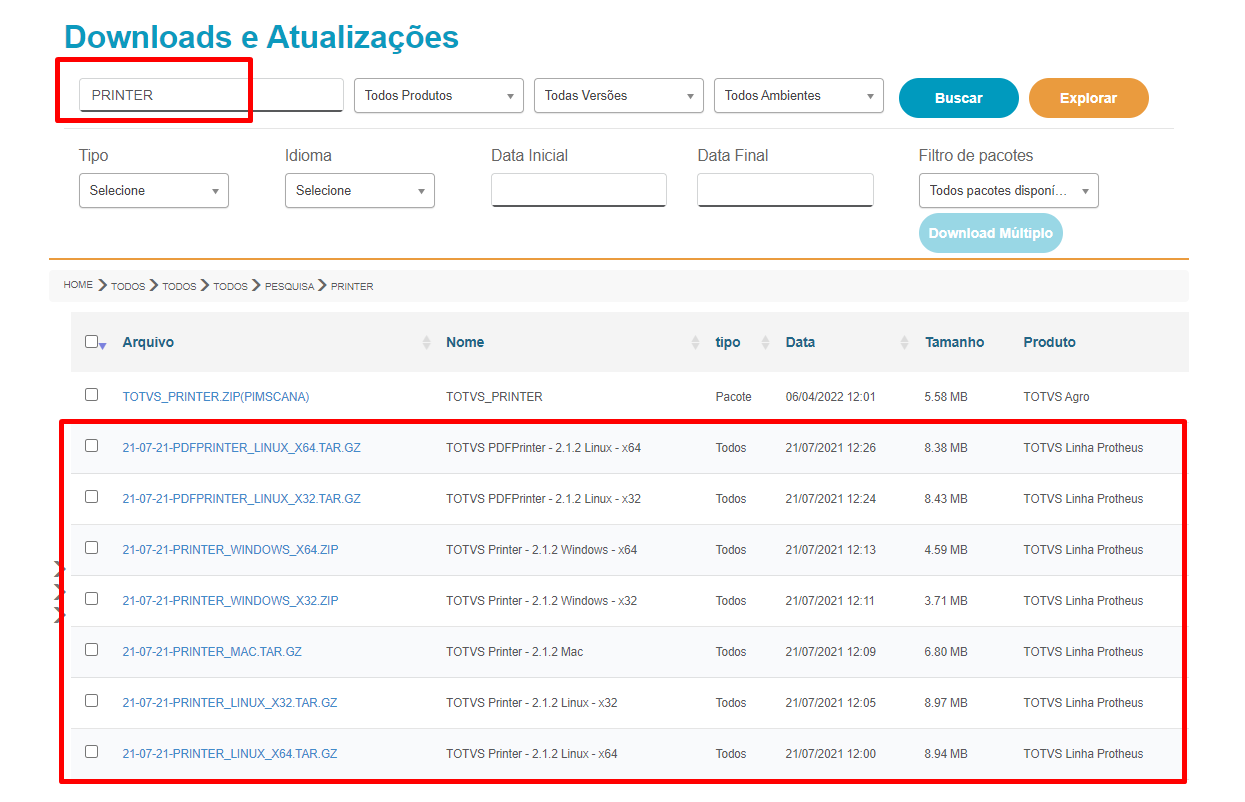Open the 21-07-21-PRINTER_WINDOWS_X32.ZIP link
This screenshot has width=1245, height=802.
pyautogui.click(x=230, y=601)
